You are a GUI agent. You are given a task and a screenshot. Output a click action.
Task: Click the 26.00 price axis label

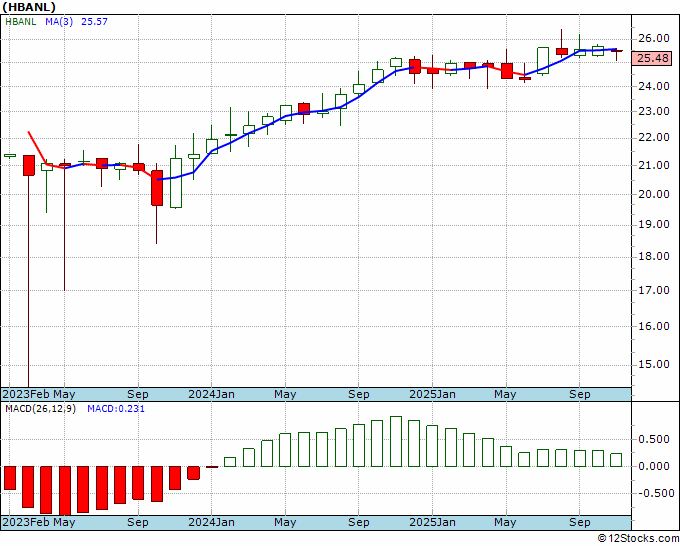pos(654,38)
